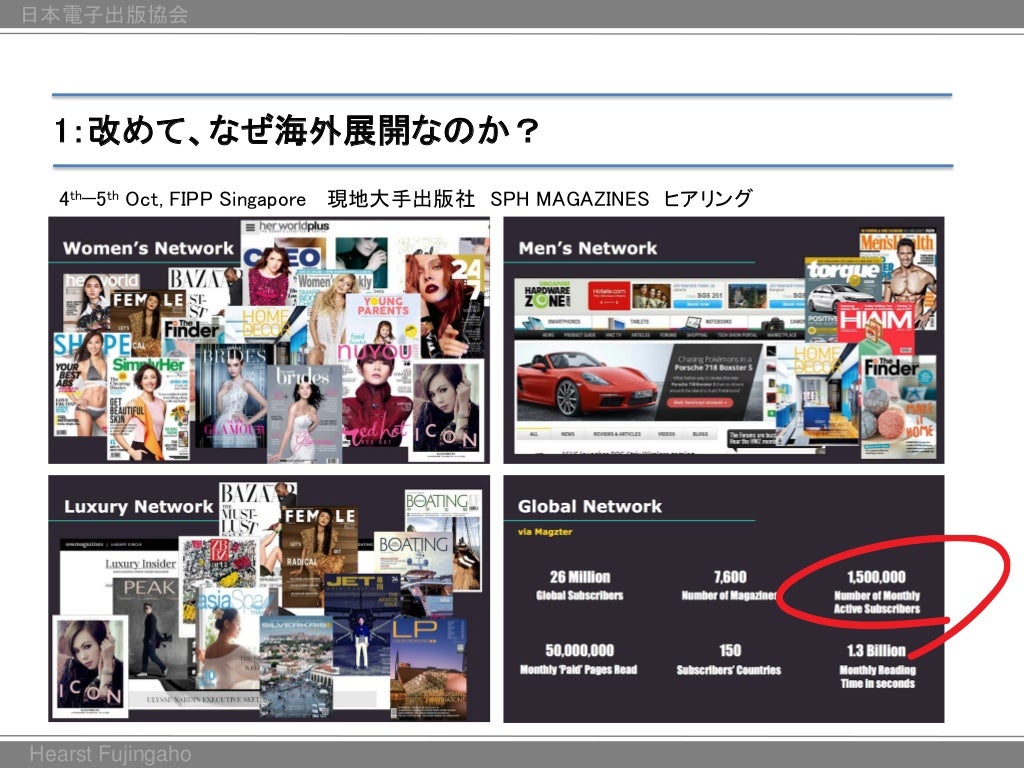The width and height of the screenshot is (1024, 768).
Task: Select the 'Hearst Fujingaho' footer text
Action: (x=110, y=754)
